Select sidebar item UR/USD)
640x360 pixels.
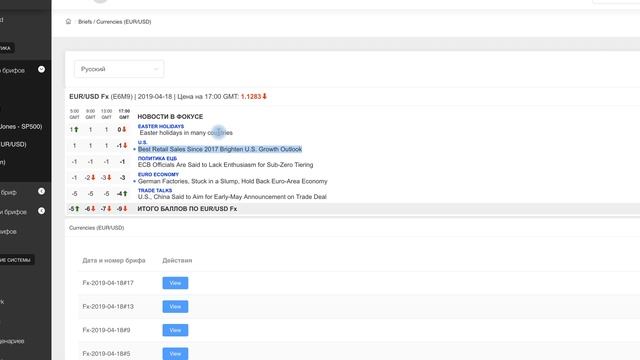pyautogui.click(x=13, y=144)
